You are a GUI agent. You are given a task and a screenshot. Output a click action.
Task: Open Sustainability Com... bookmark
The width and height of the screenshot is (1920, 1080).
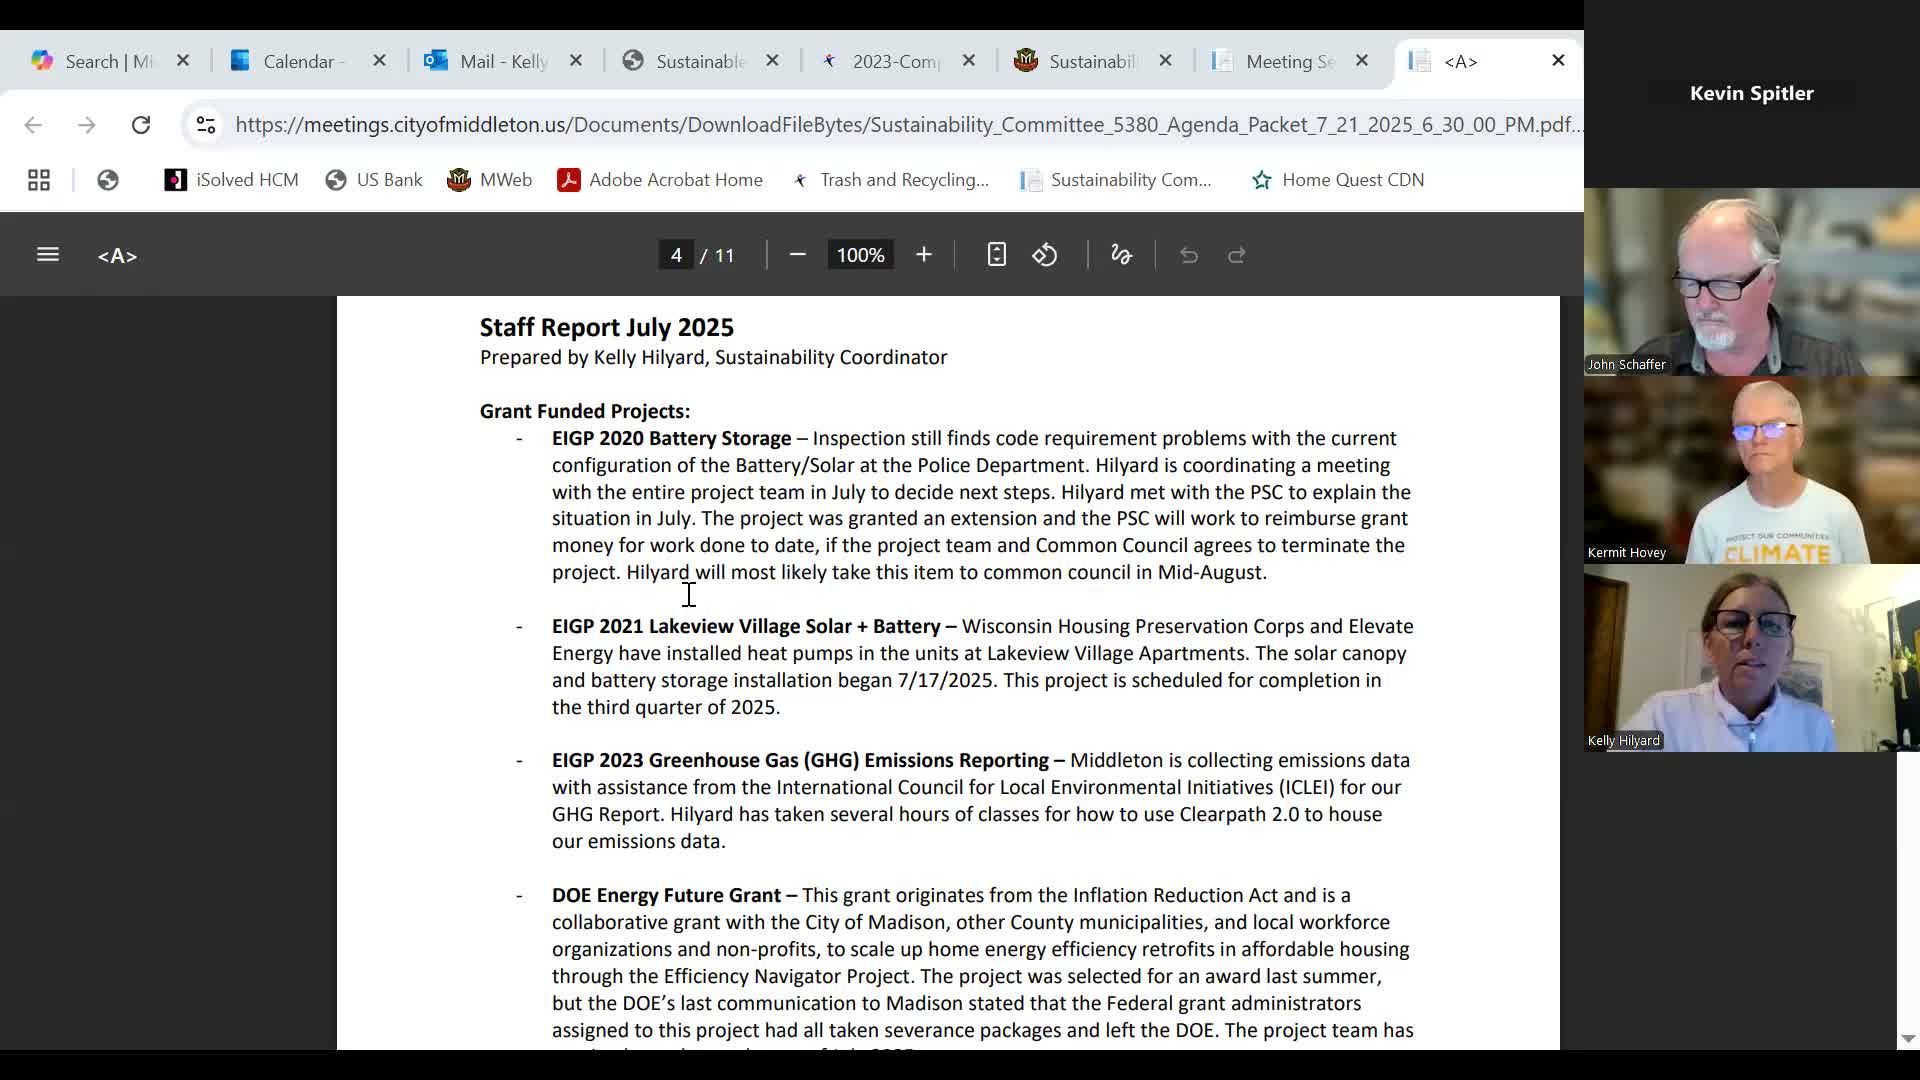1116,180
